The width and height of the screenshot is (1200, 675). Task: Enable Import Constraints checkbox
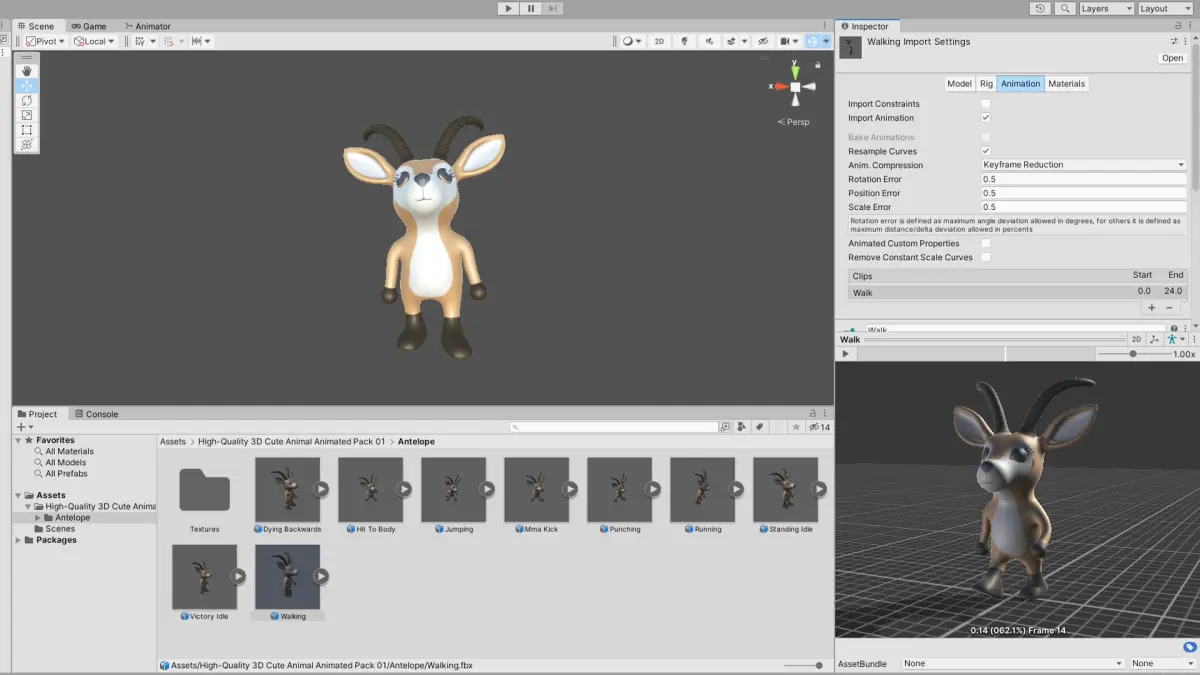(x=986, y=104)
